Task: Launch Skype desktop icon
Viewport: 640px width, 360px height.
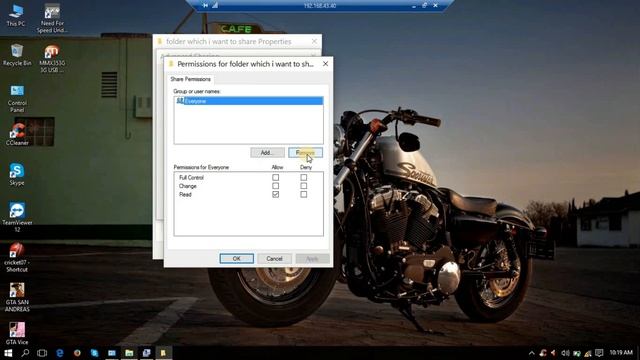Action: (17, 174)
